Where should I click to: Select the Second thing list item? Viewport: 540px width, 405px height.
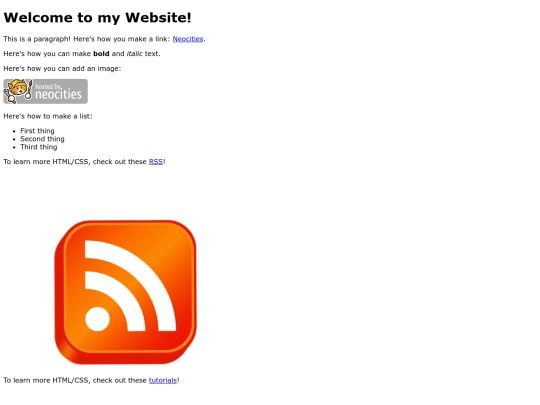click(42, 139)
